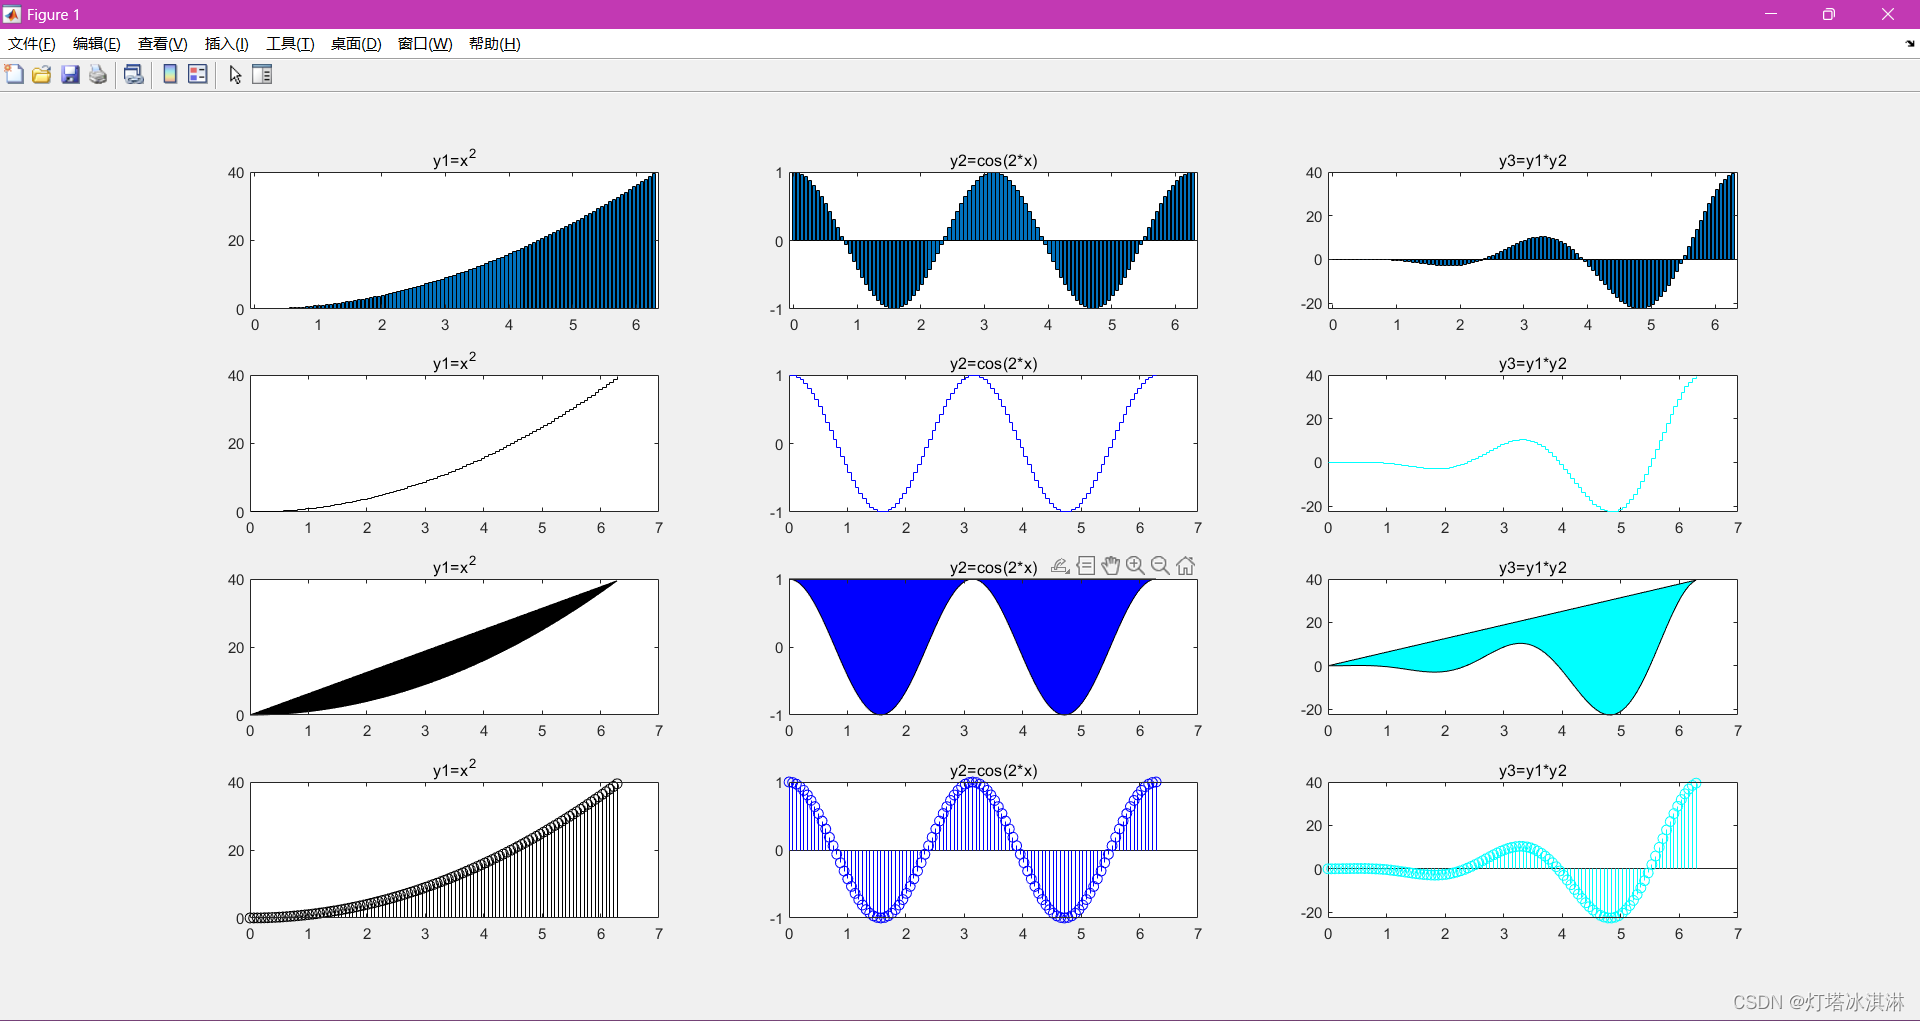
Task: Select the black y1=x² stairs plot
Action: [x=454, y=444]
